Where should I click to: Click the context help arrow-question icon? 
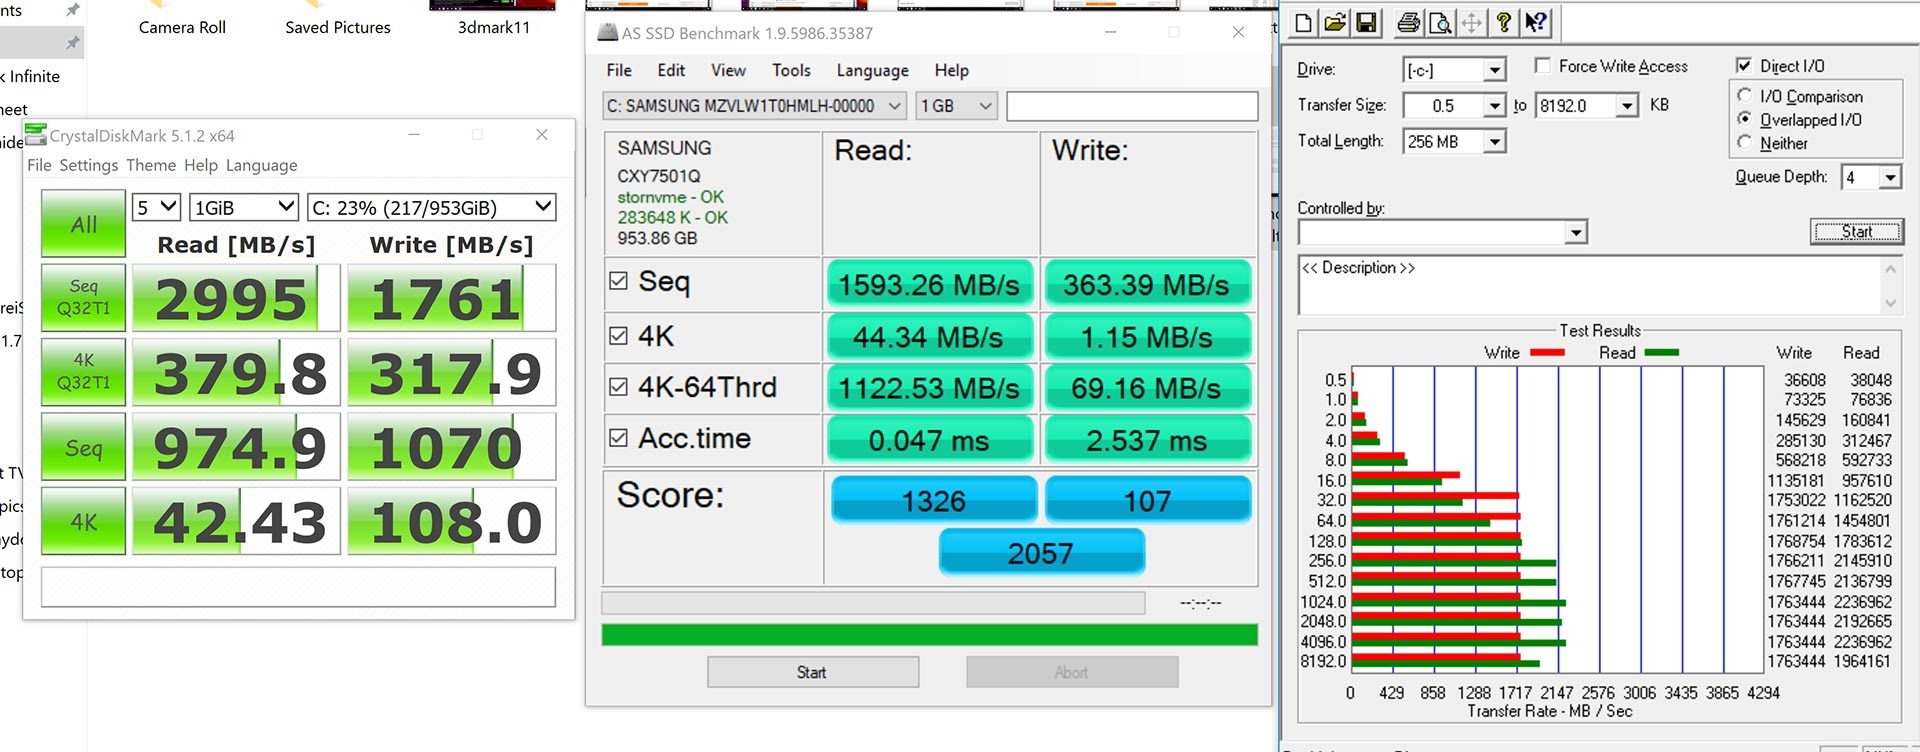pyautogui.click(x=1535, y=22)
